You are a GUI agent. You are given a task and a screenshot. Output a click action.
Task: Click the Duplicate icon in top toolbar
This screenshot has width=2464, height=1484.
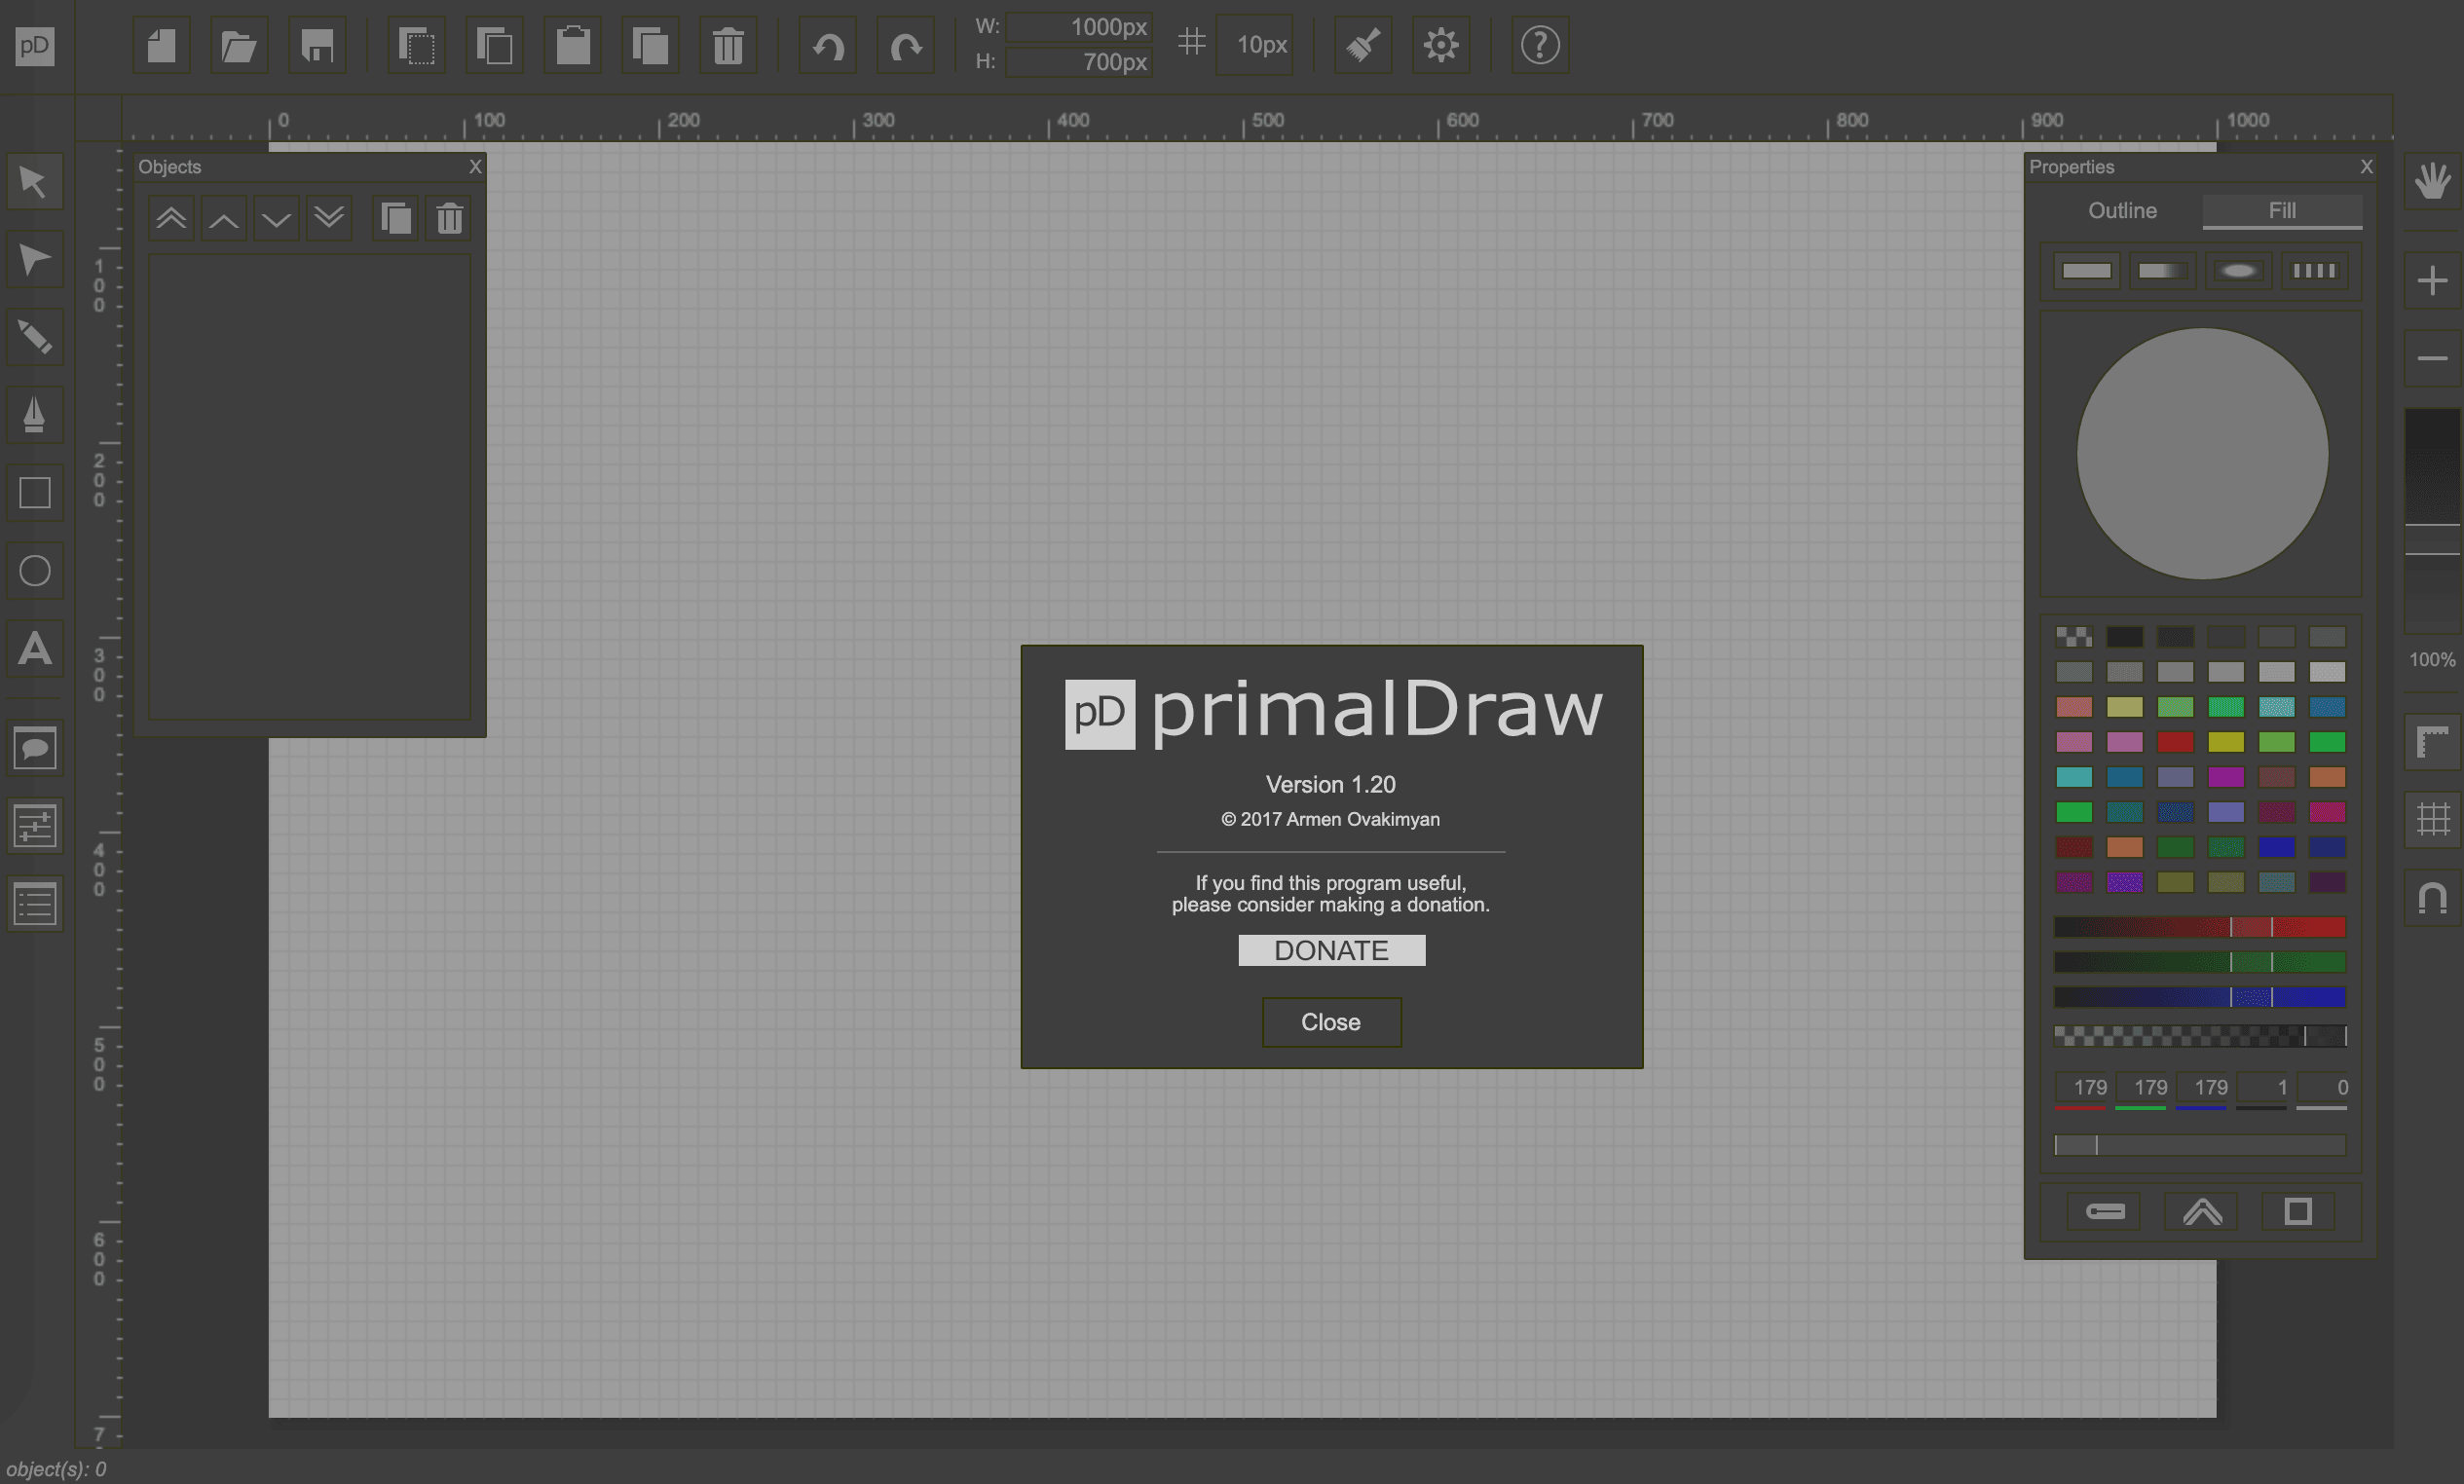[x=651, y=45]
